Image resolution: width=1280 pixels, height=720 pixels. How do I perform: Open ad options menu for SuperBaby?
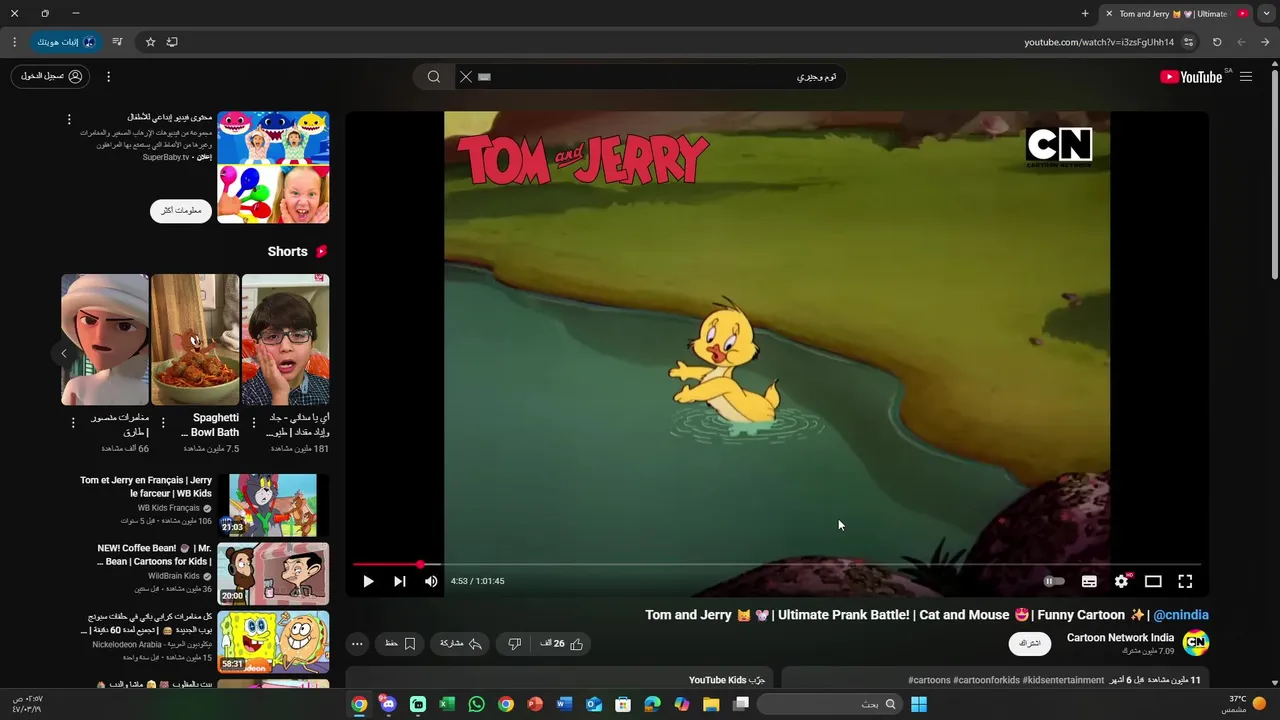coord(69,119)
